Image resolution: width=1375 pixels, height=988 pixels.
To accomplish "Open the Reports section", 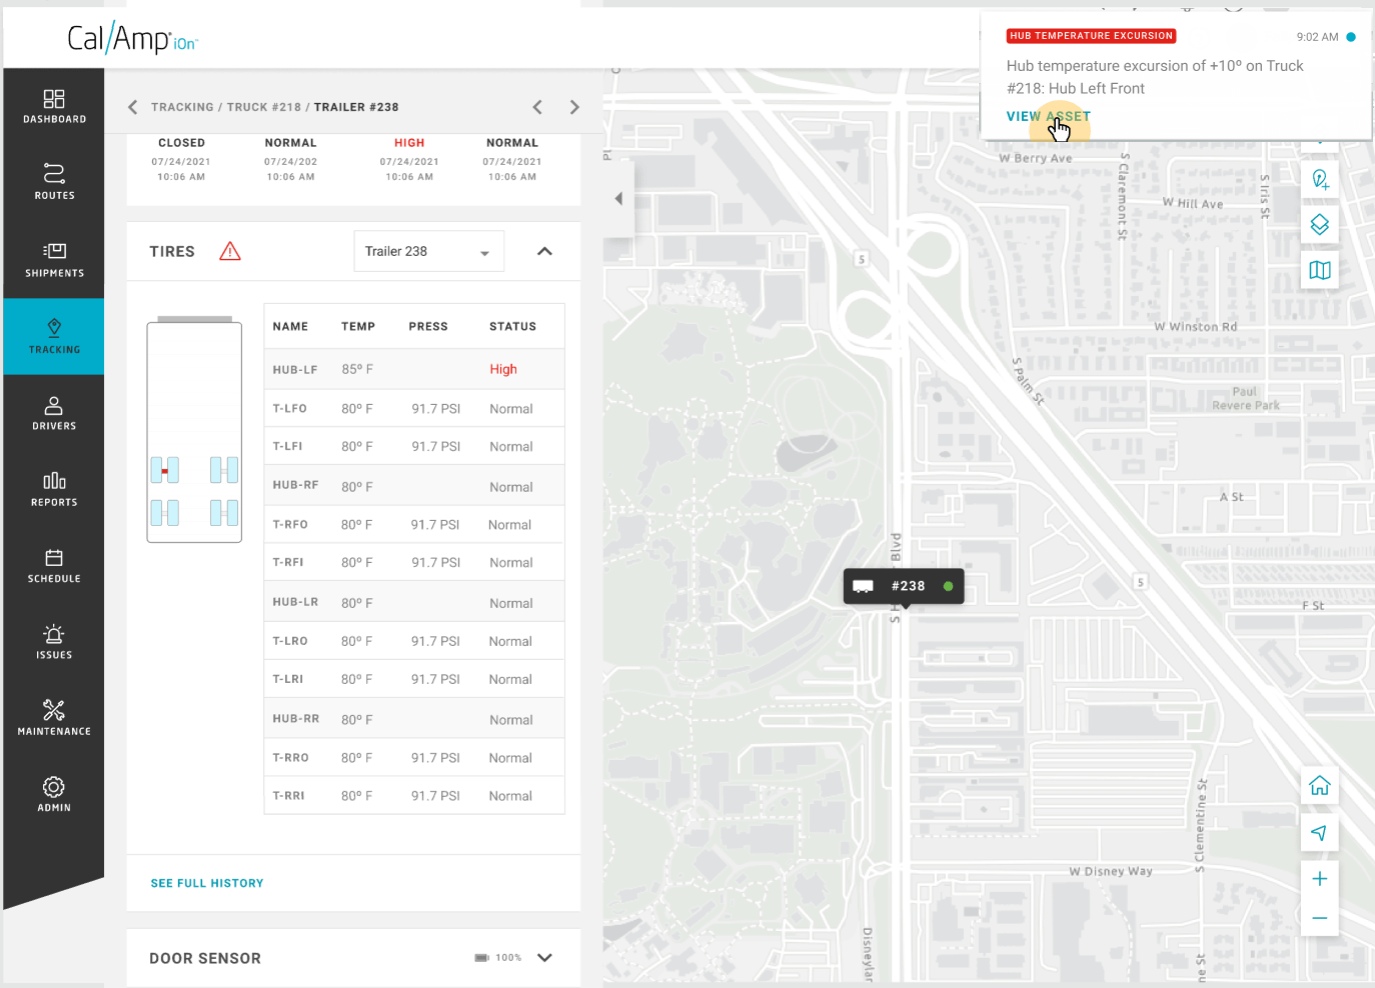I will 54,482.
